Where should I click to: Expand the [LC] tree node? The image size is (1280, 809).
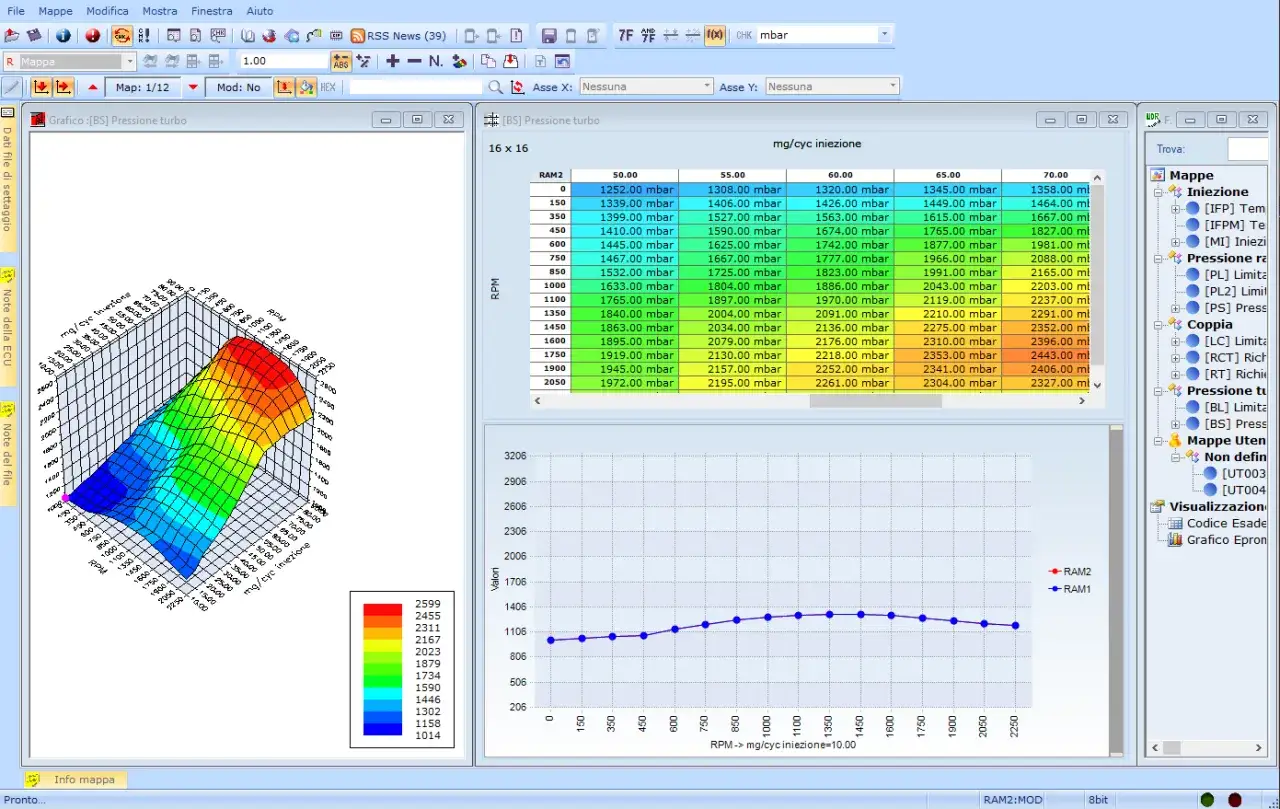tap(1175, 341)
